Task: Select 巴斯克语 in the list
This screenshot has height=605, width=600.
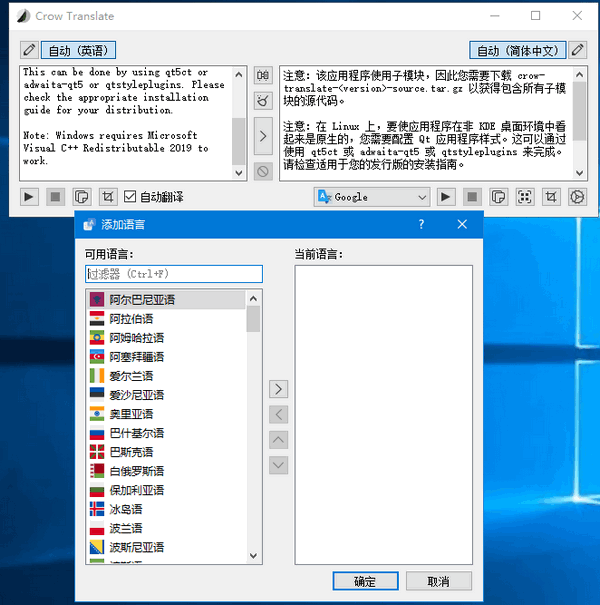Action: (166, 452)
